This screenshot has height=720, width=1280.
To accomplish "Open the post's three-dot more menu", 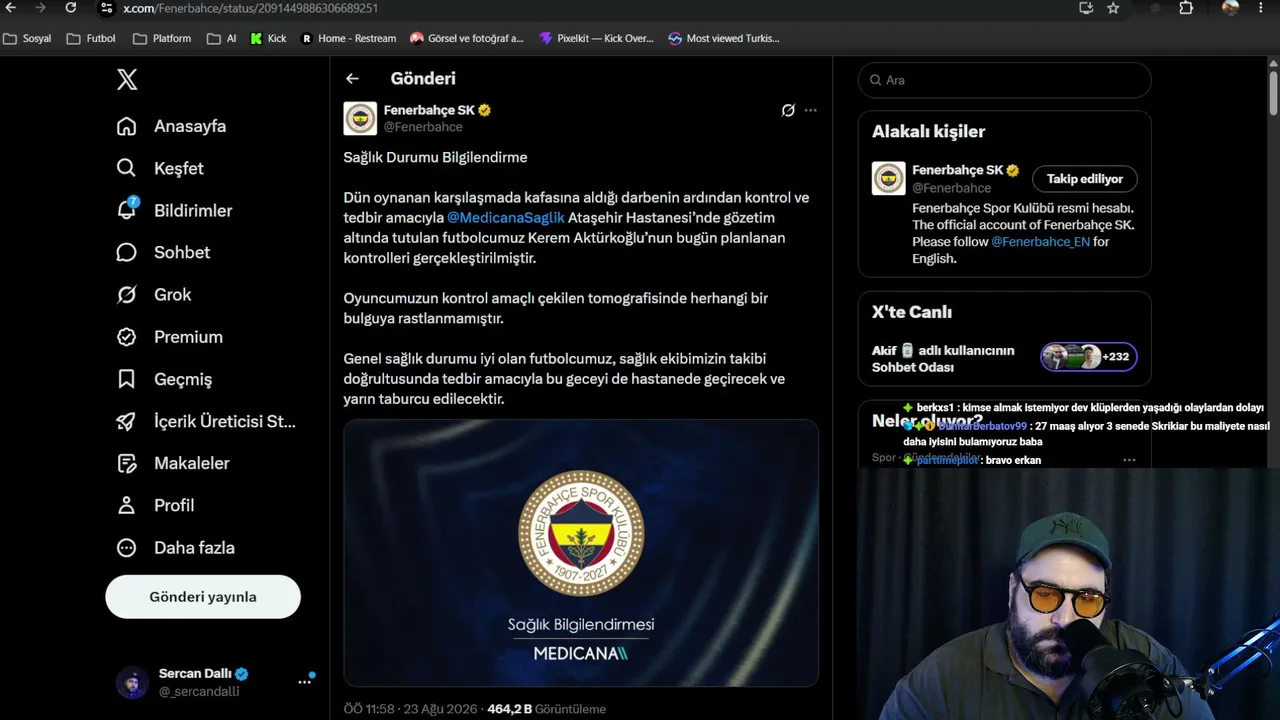I will point(811,110).
